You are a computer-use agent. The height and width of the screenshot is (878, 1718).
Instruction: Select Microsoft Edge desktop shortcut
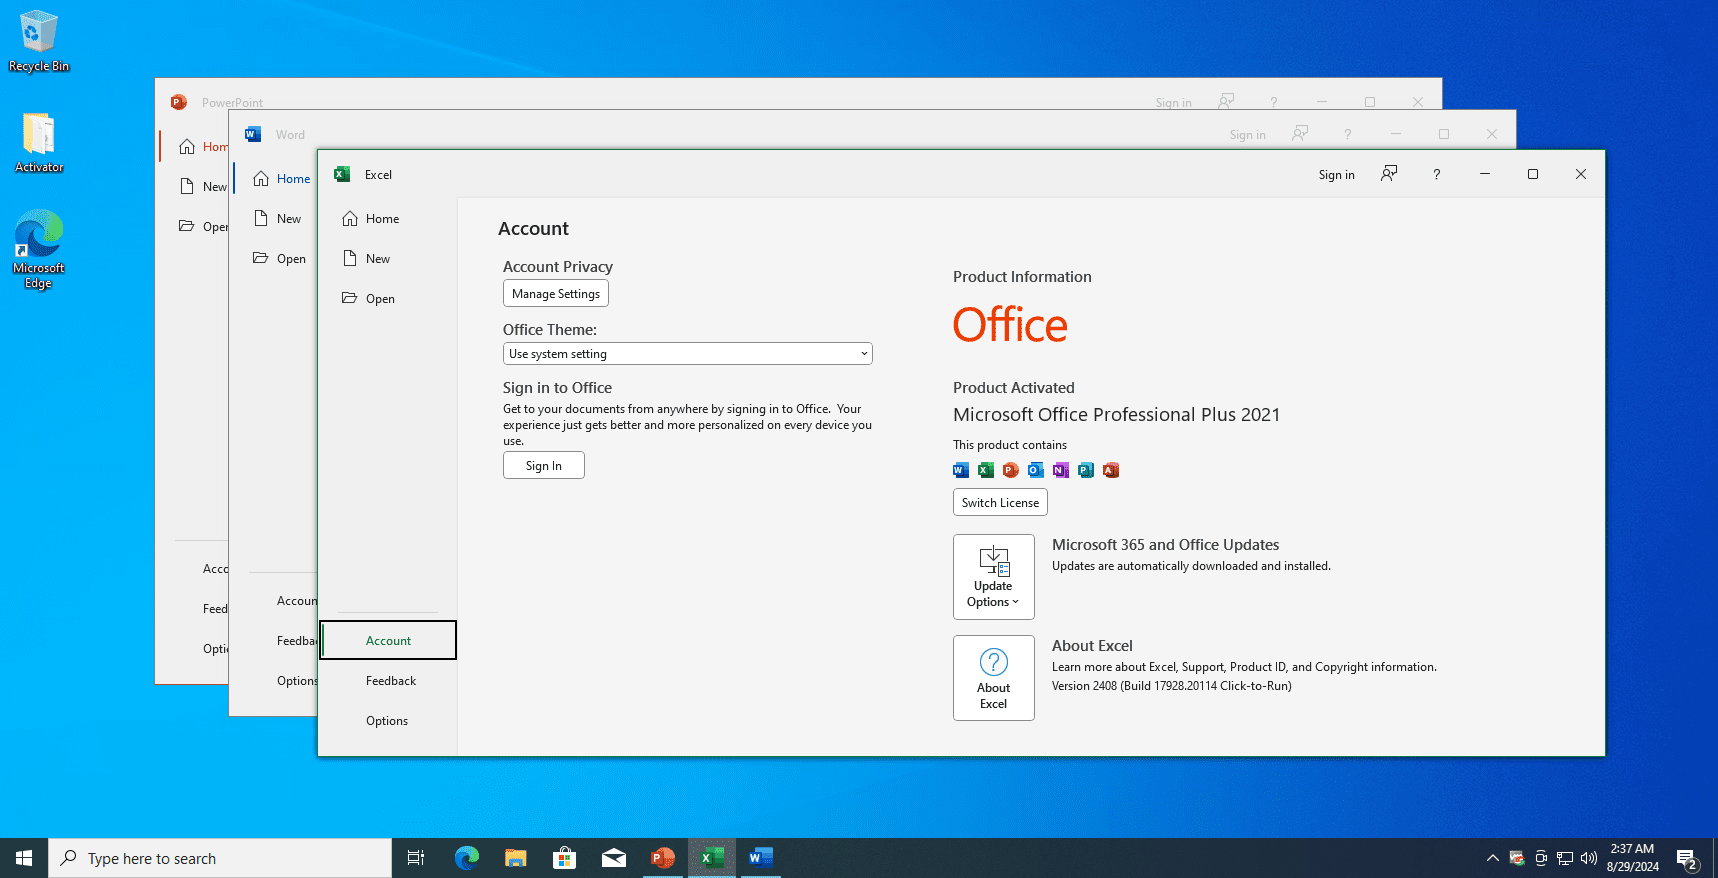coord(38,249)
